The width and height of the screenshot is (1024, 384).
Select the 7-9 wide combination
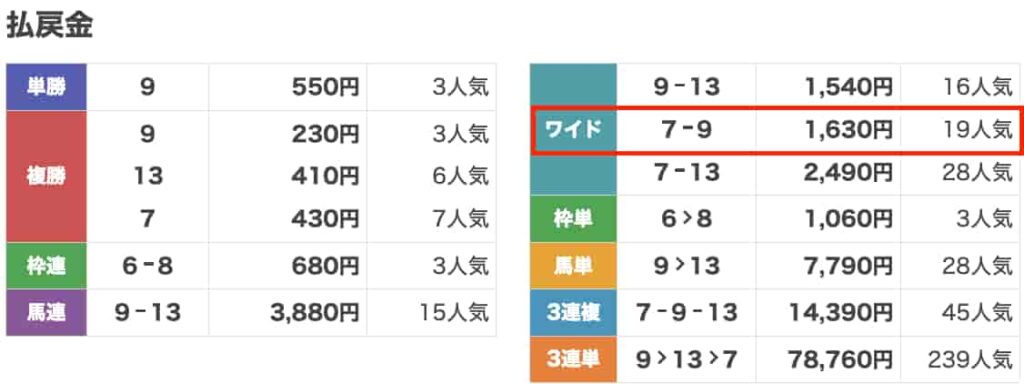686,130
